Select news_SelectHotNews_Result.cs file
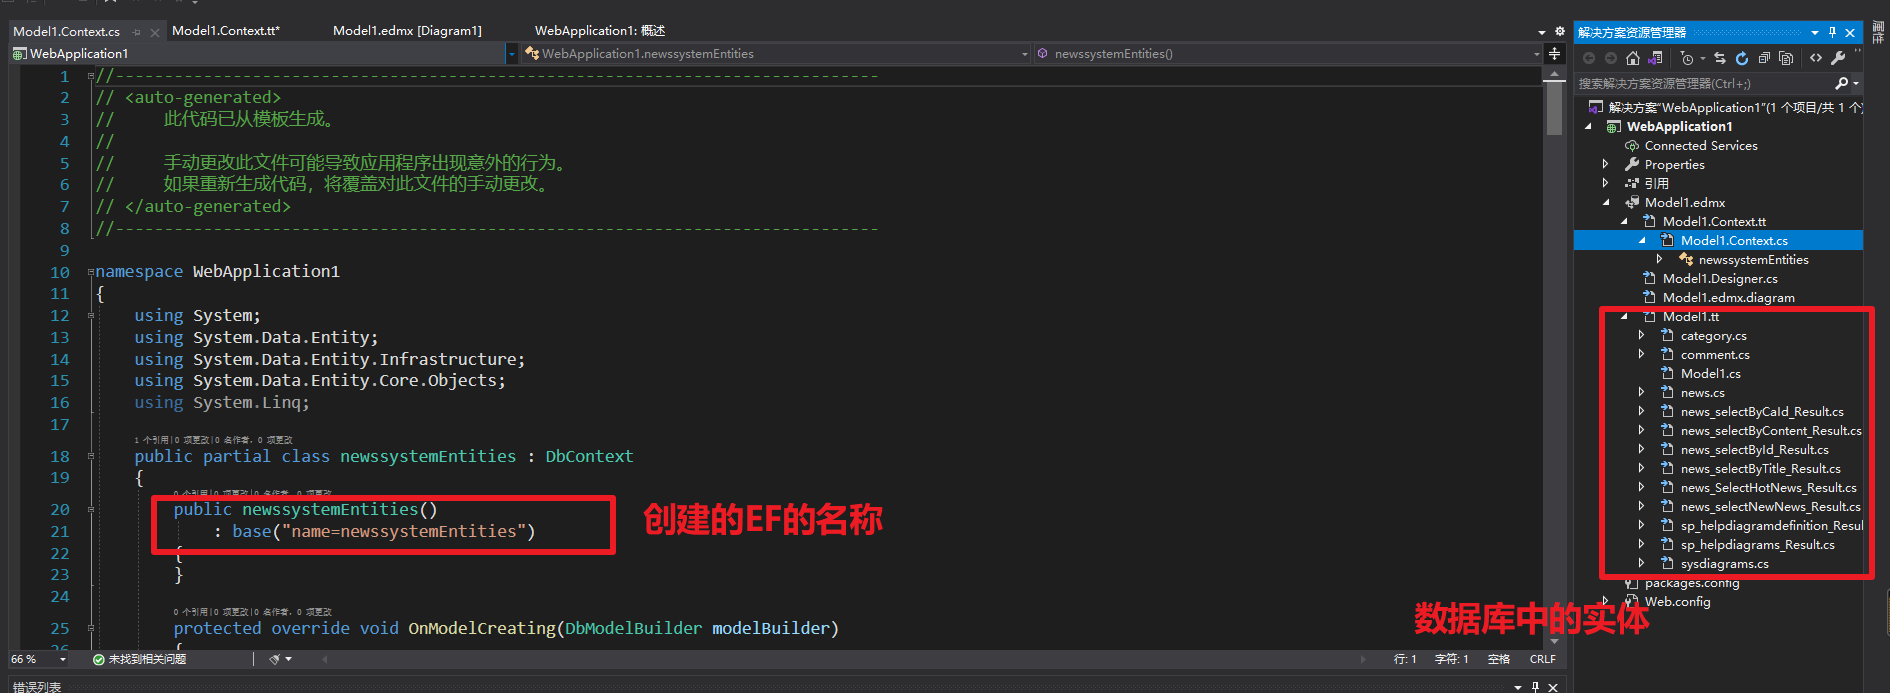 1768,488
